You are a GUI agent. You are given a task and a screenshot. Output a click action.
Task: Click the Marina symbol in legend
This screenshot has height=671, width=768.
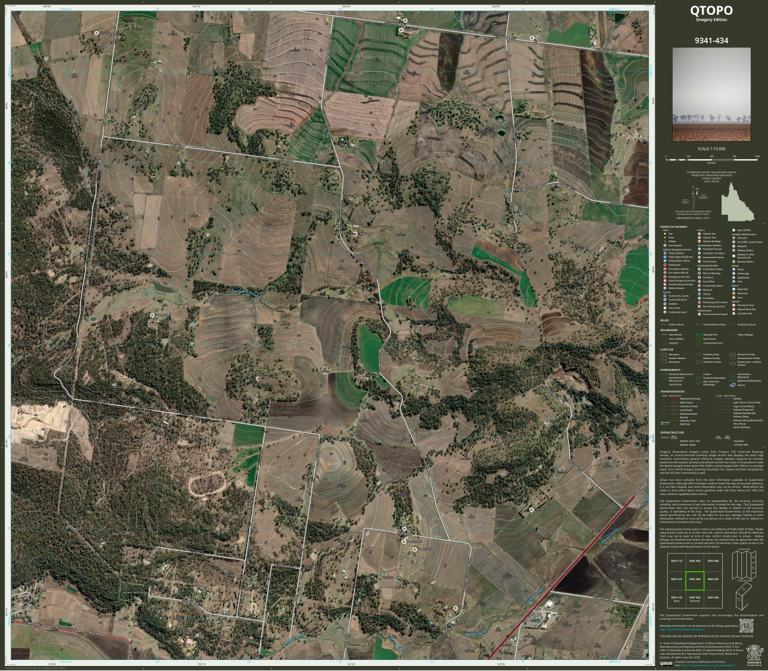(x=733, y=385)
